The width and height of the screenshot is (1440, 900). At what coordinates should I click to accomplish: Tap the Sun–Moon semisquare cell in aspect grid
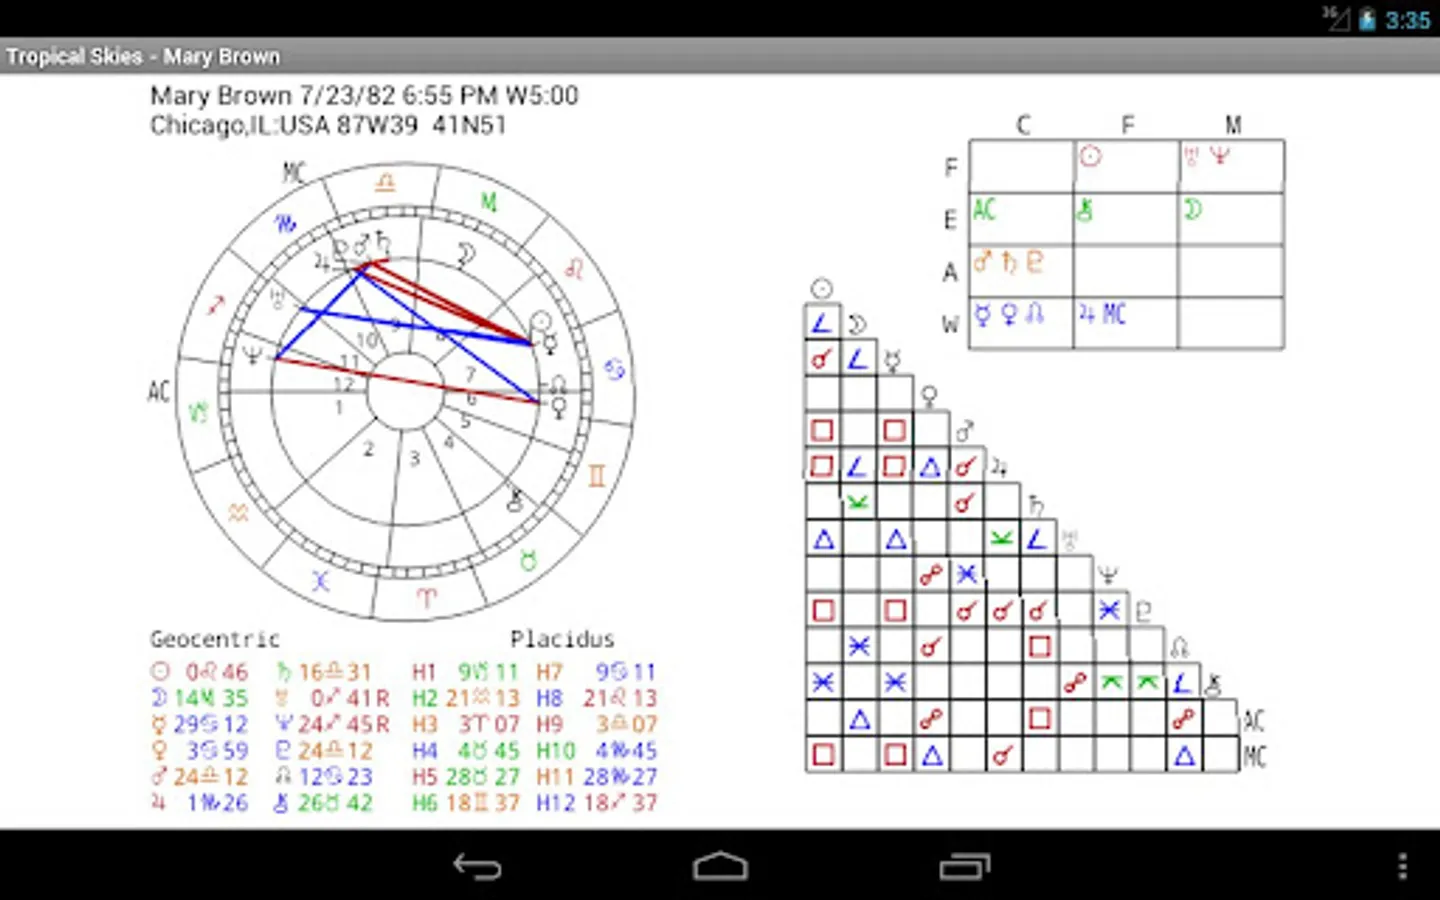(822, 323)
